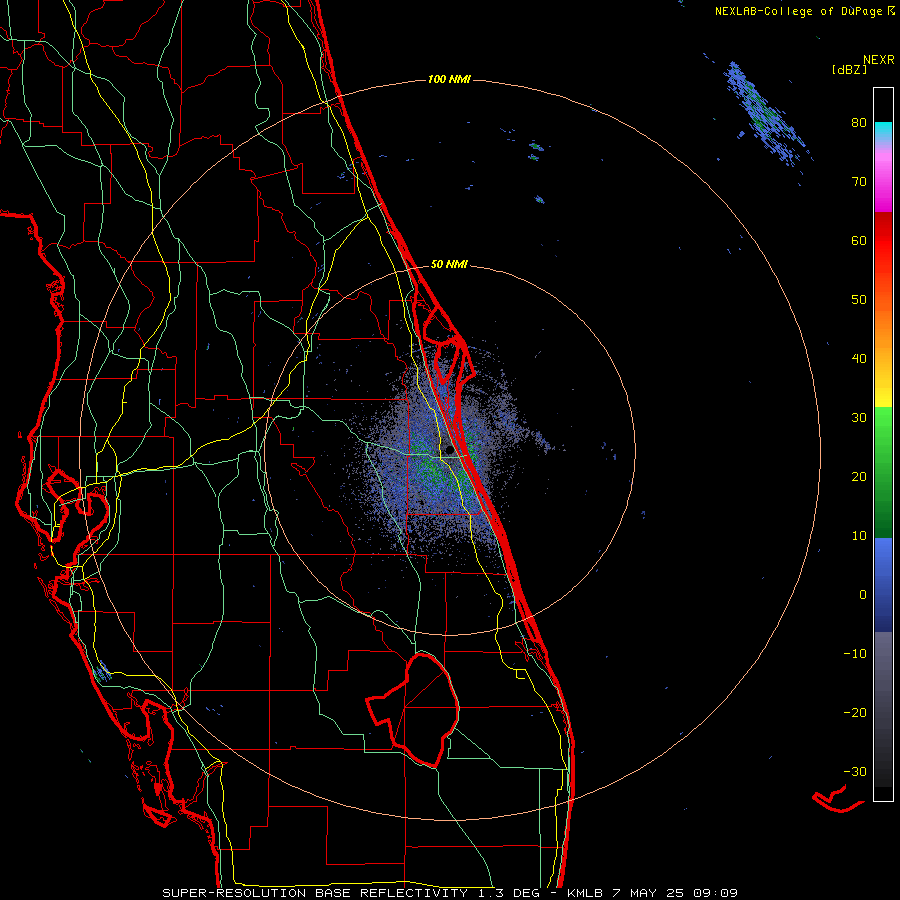
Task: Click the Super-Resolution Base Reflectivity caption
Action: pos(449,893)
